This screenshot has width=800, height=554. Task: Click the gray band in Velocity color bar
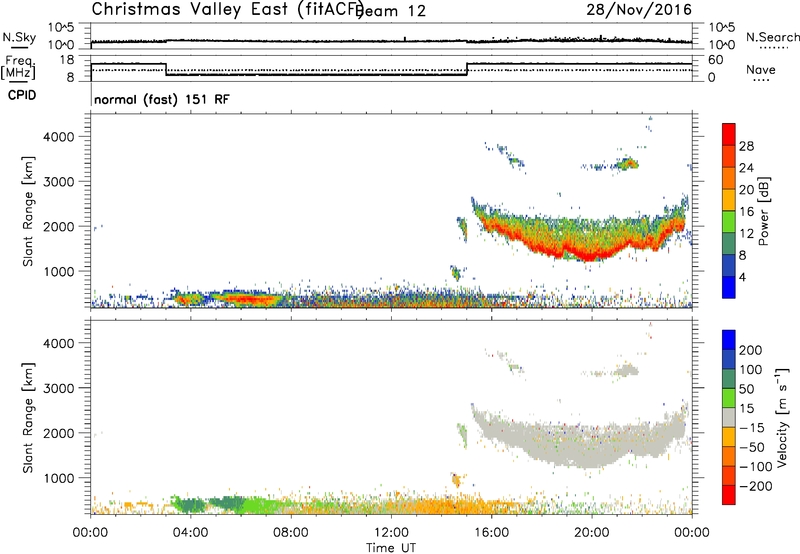729,417
